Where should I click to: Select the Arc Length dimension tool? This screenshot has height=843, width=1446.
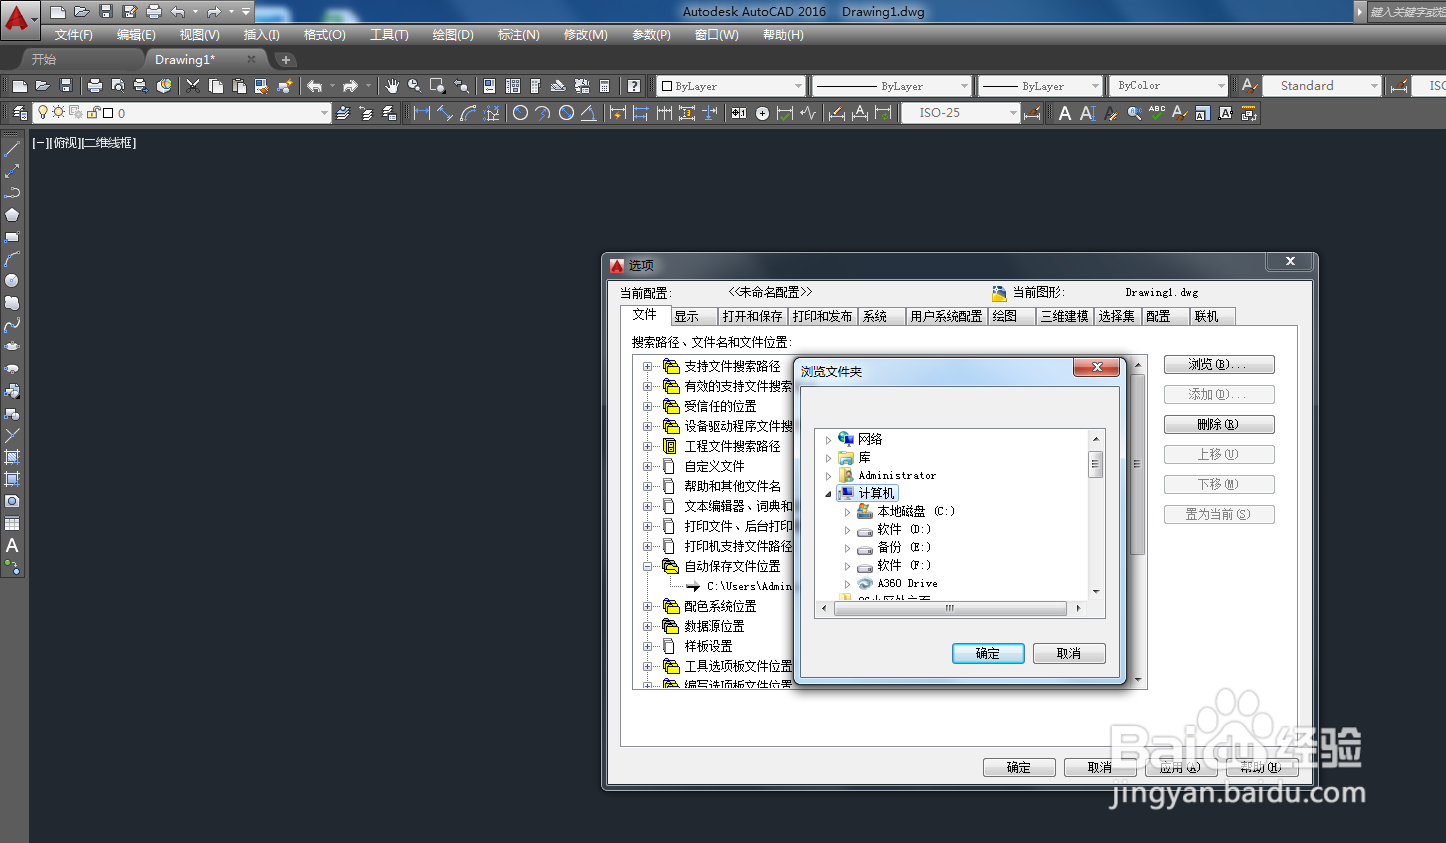[468, 113]
